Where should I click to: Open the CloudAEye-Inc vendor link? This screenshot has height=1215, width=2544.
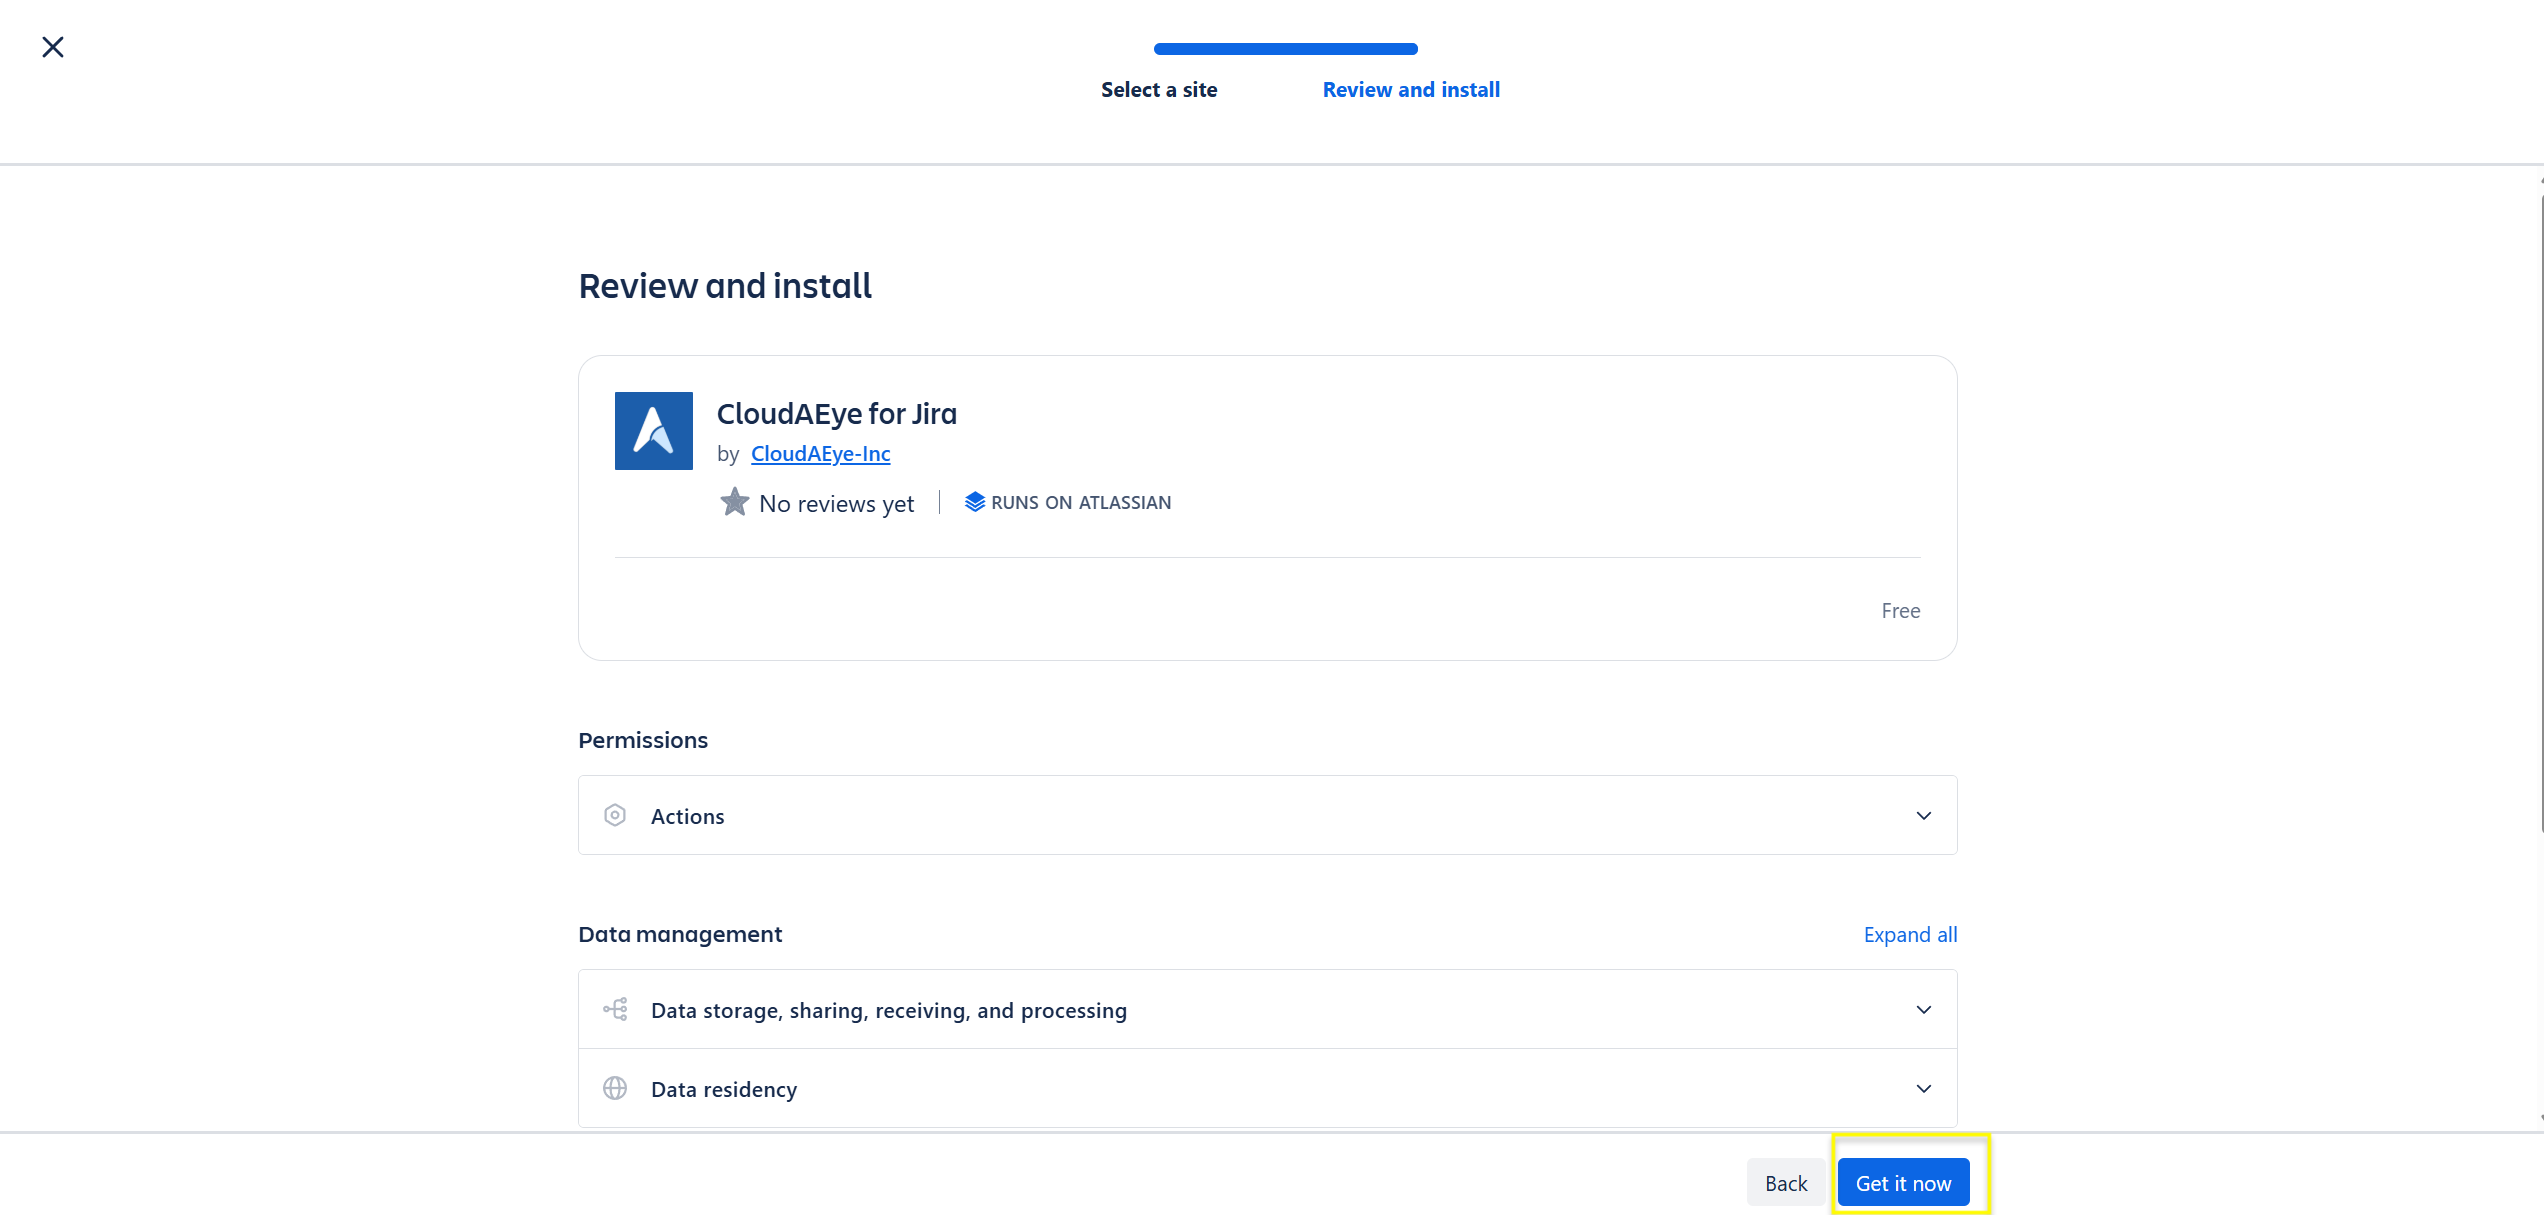(820, 454)
